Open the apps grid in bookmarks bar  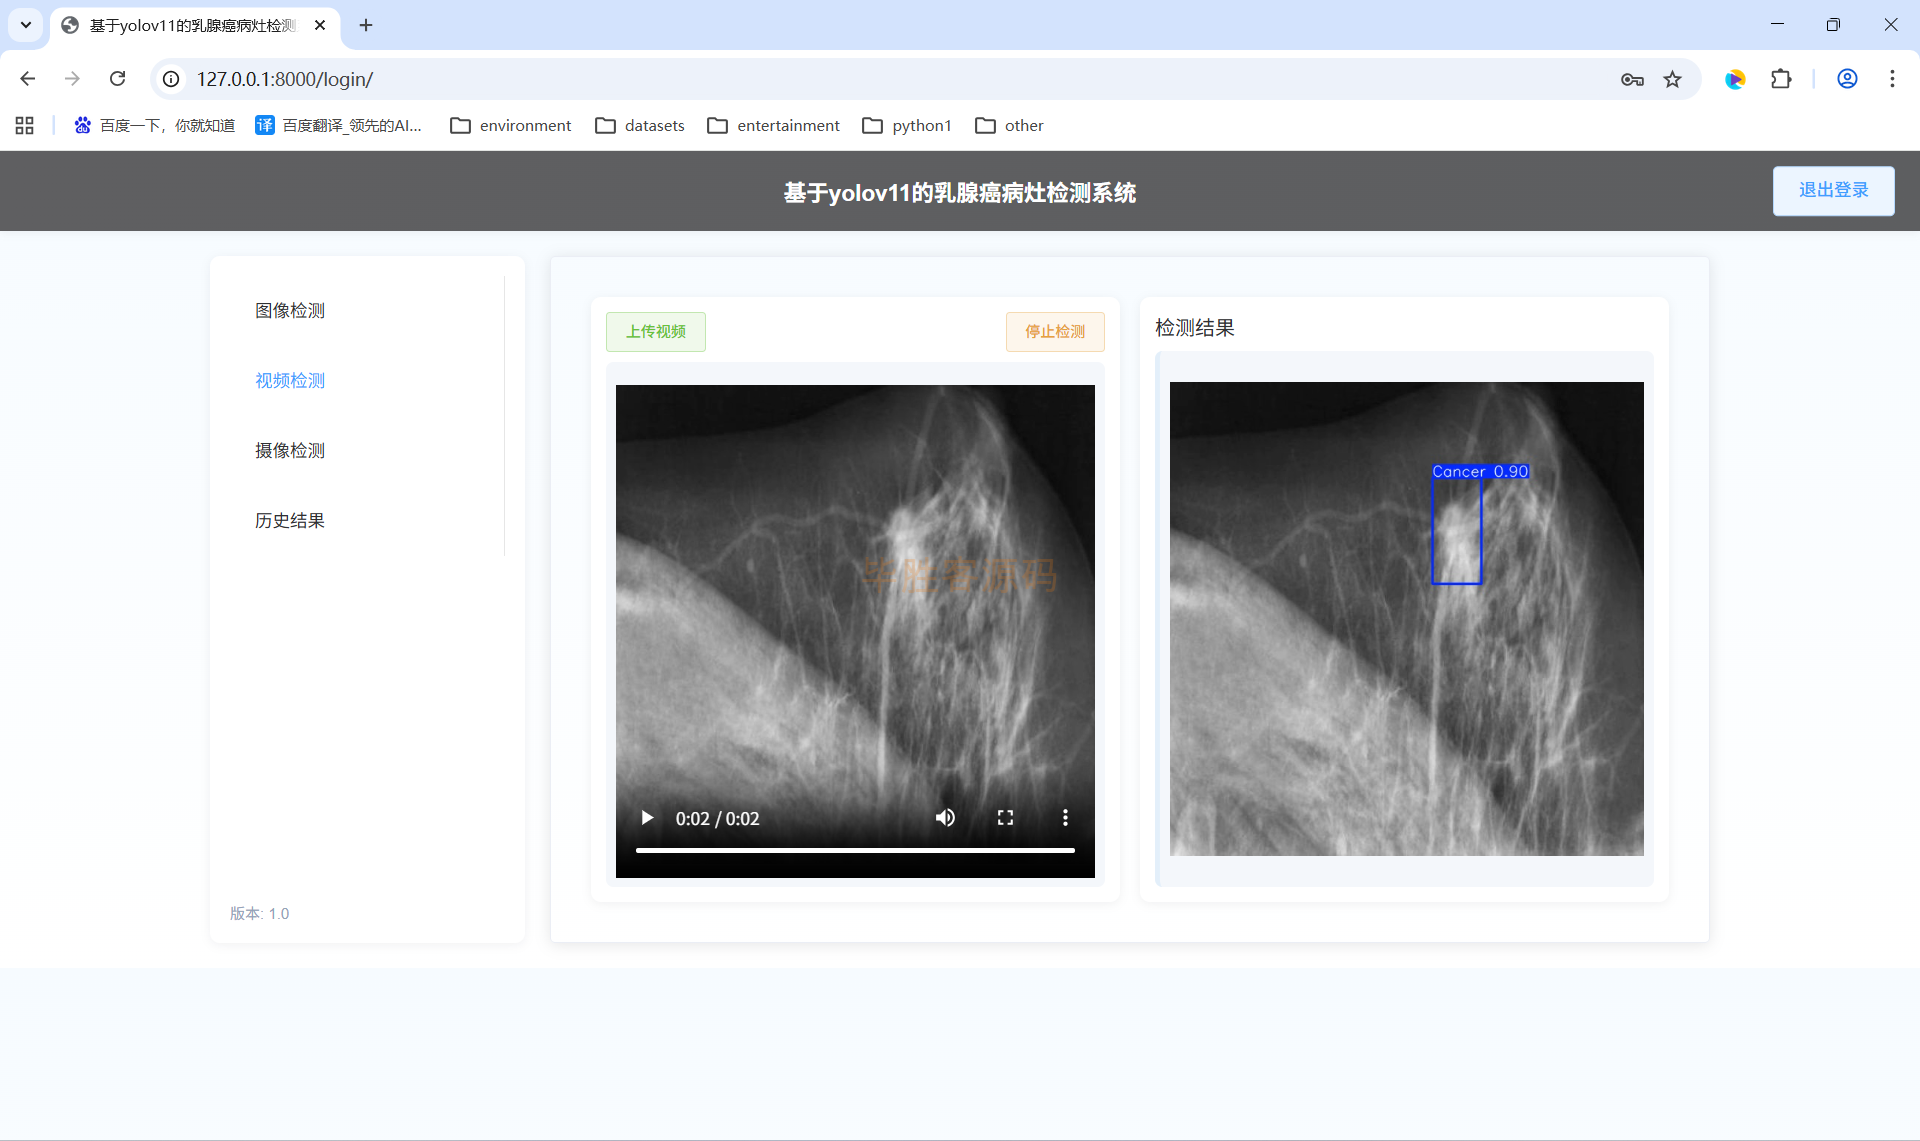[25, 125]
